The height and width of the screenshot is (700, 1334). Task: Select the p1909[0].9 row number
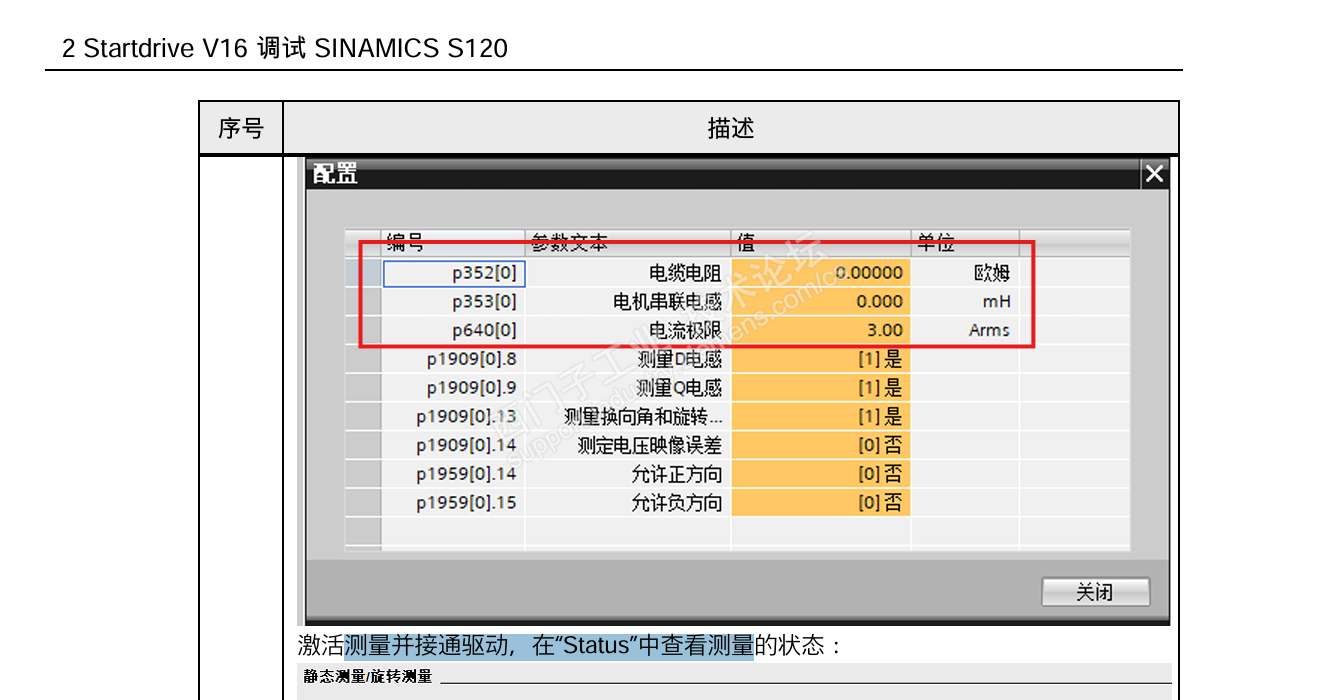454,388
